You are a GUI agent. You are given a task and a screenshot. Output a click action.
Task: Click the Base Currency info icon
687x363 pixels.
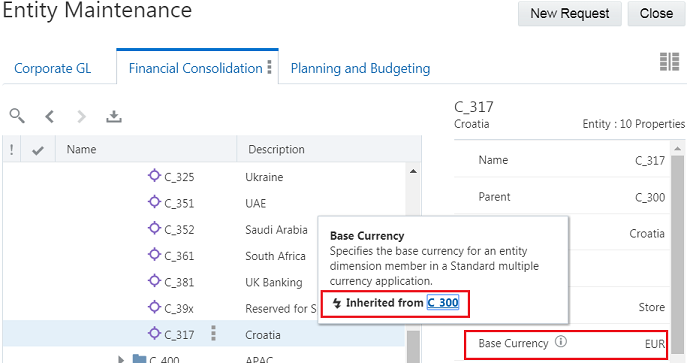click(561, 341)
